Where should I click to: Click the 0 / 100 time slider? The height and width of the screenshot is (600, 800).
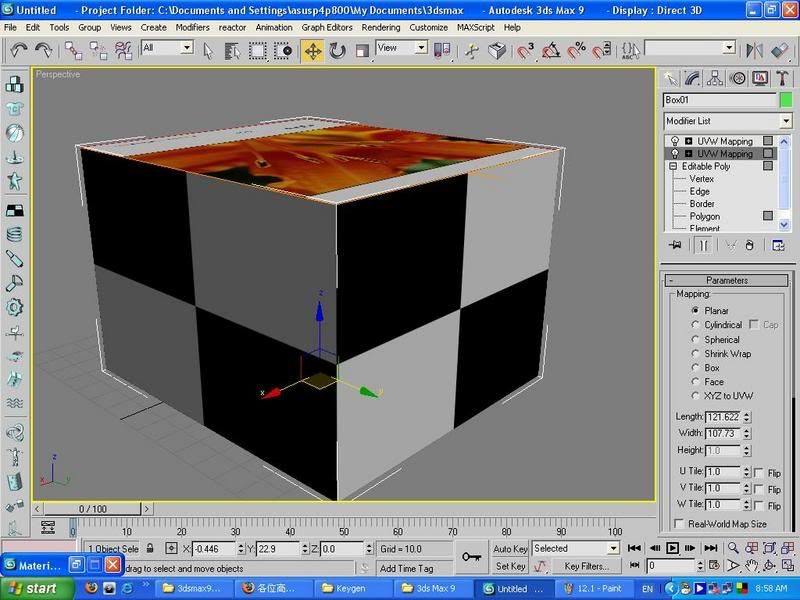(x=92, y=509)
